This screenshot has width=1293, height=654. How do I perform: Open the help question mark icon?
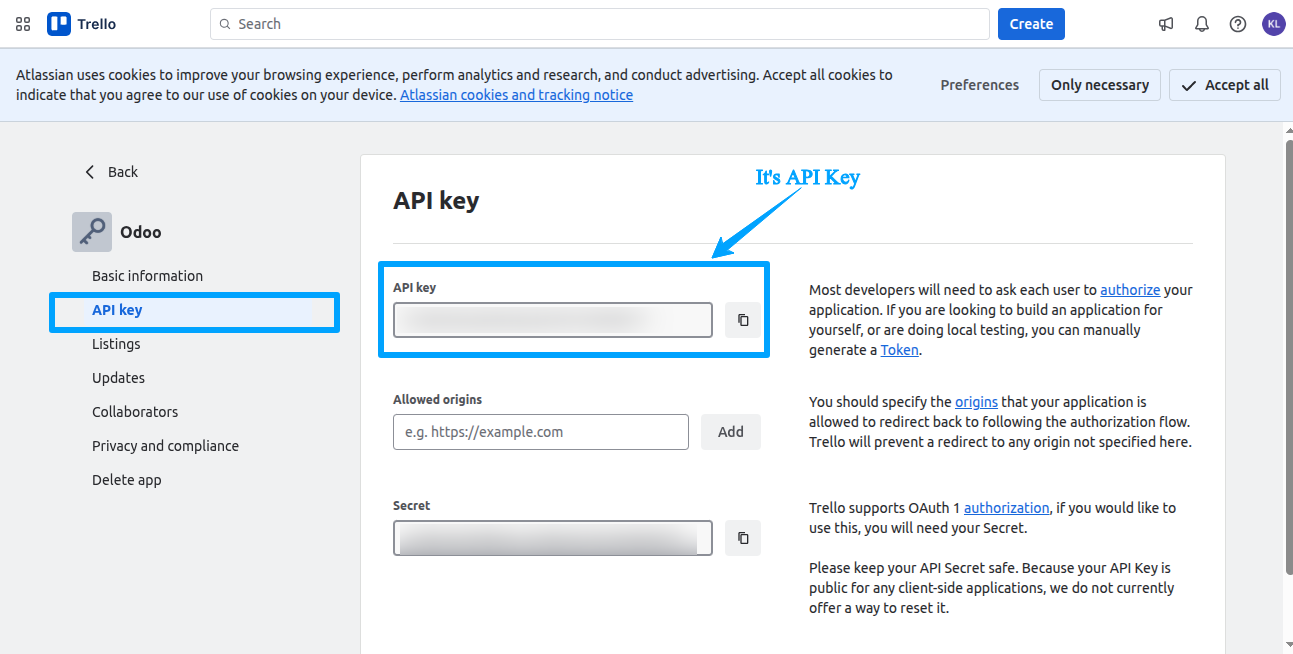pyautogui.click(x=1238, y=24)
